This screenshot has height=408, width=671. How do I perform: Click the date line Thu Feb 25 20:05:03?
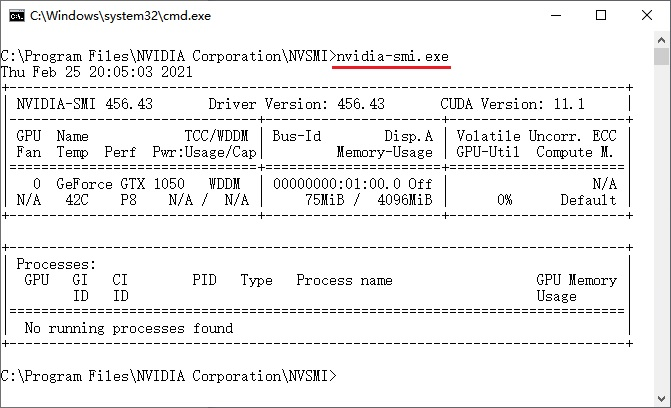(97, 72)
